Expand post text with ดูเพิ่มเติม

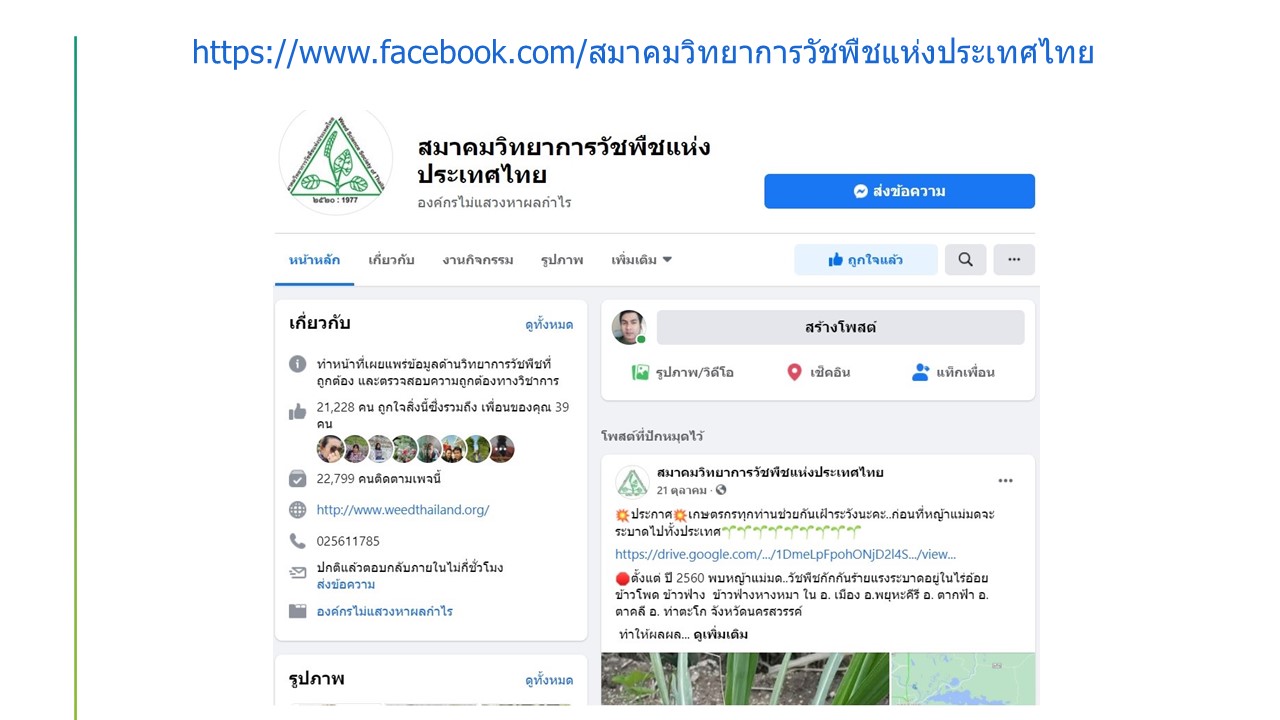pyautogui.click(x=720, y=634)
